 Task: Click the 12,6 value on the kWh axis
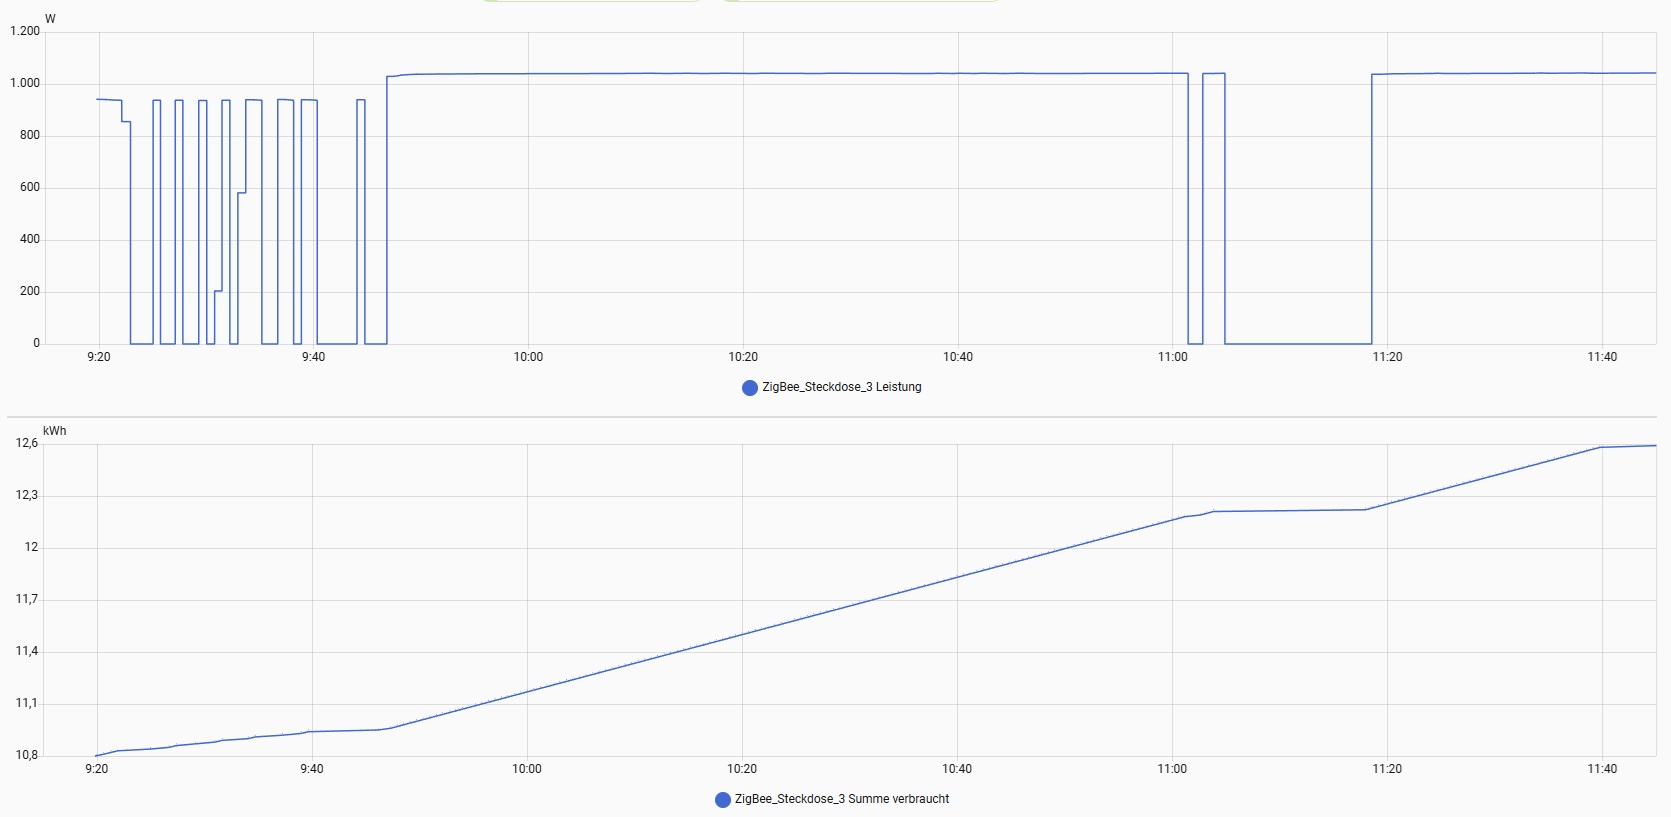point(27,443)
